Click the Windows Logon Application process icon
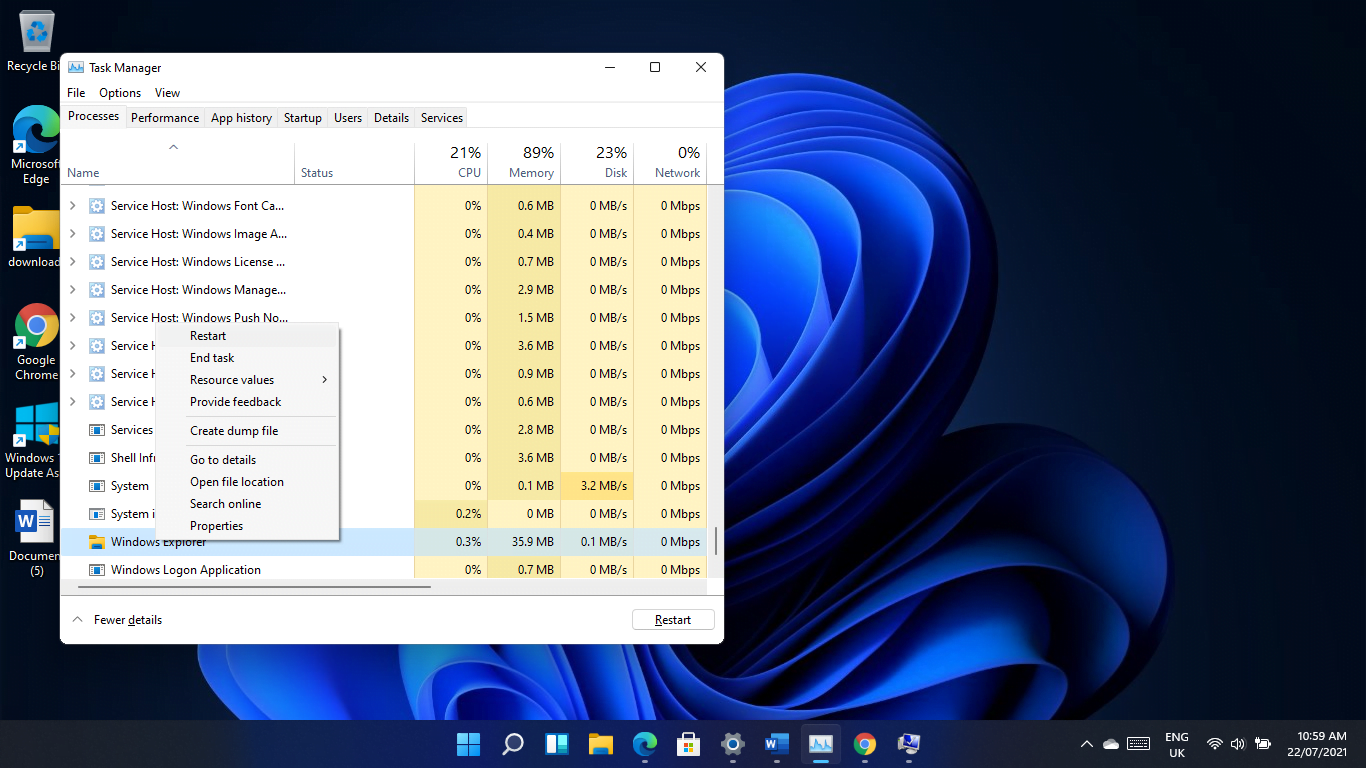The image size is (1366, 768). point(97,569)
